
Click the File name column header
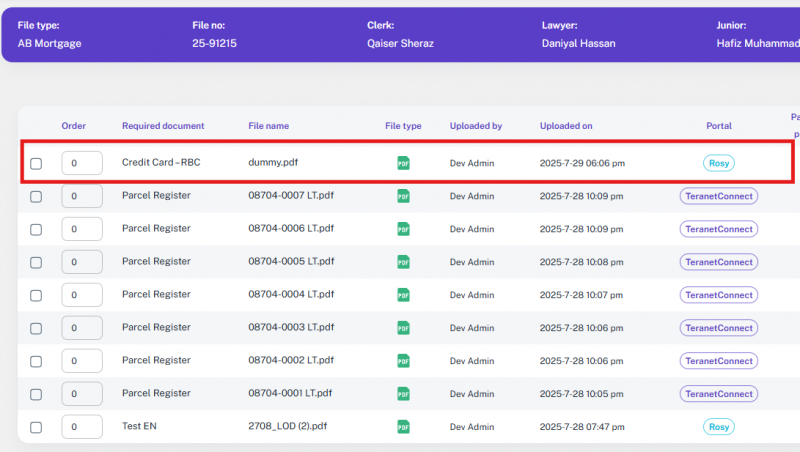coord(268,126)
